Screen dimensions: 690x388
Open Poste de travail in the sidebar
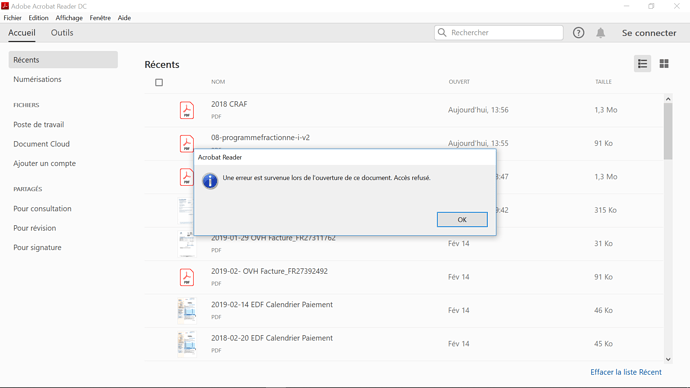(x=39, y=124)
